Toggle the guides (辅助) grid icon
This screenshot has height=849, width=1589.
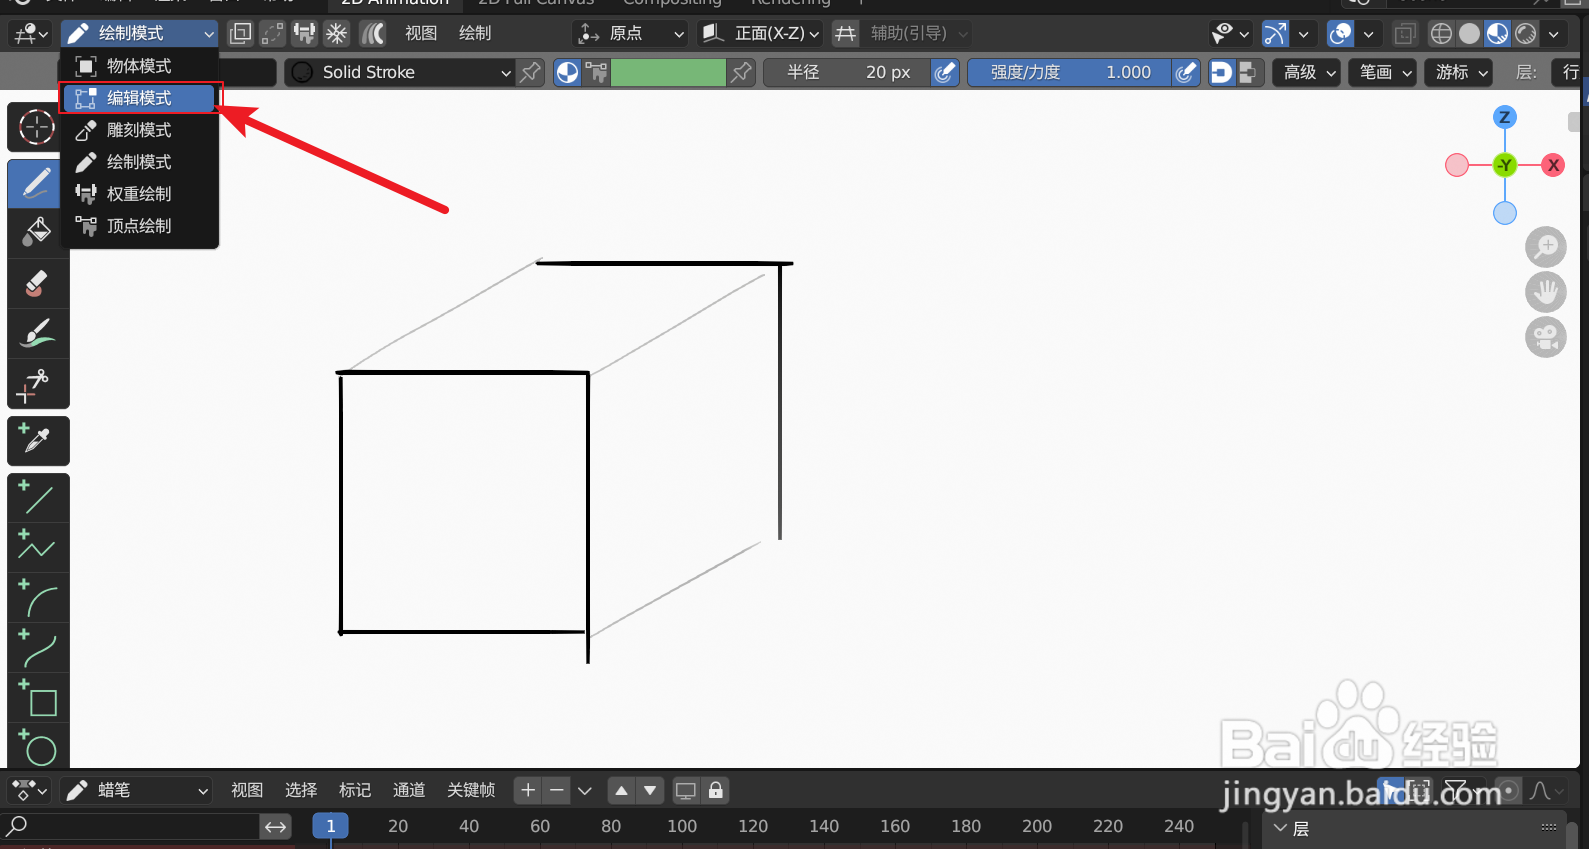845,34
